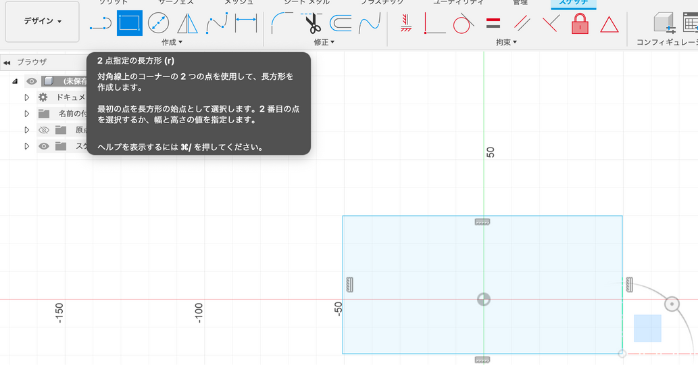
Task: Click the "-100" horizontal axis label
Action: 199,313
